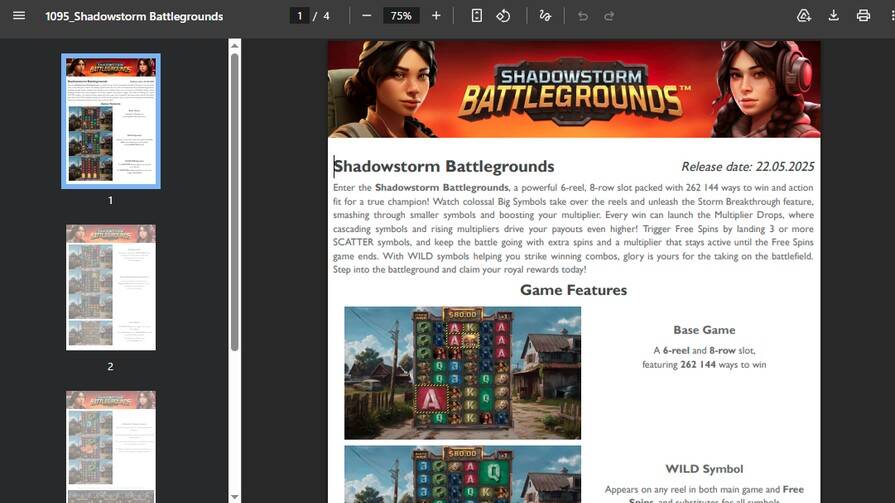Click the zoom in plus icon
Screen dimensions: 895x503
(436, 16)
